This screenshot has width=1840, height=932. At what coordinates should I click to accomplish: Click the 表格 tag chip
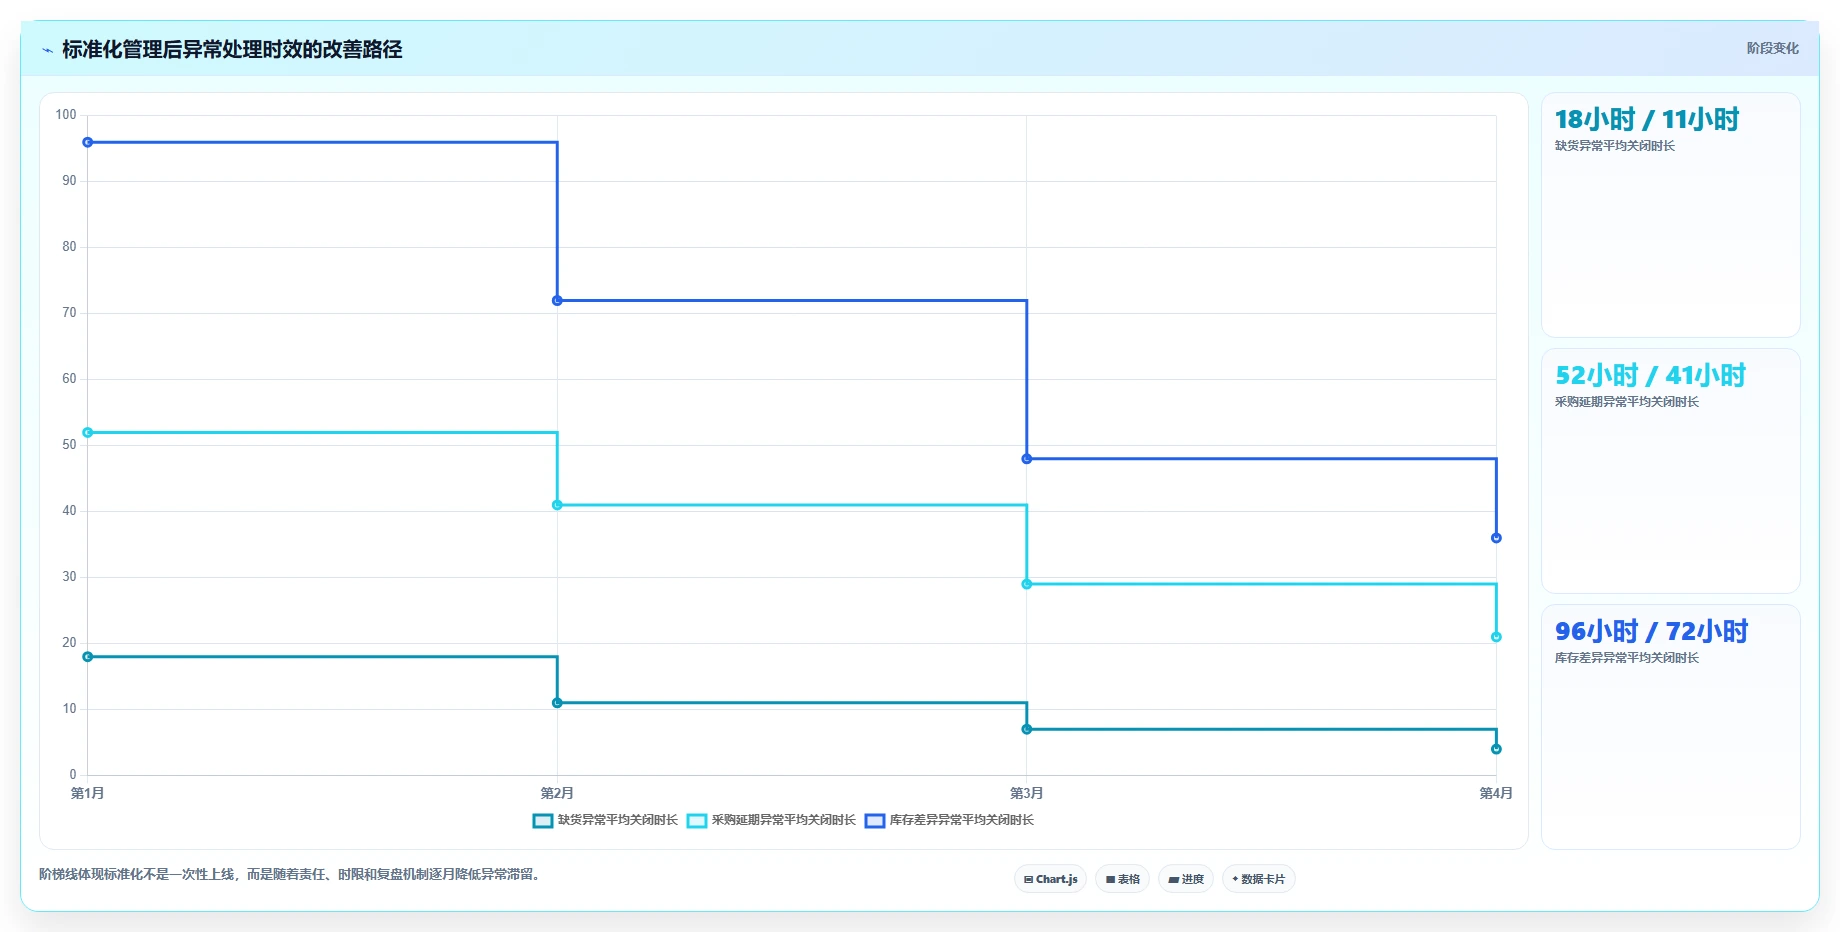pyautogui.click(x=1122, y=879)
